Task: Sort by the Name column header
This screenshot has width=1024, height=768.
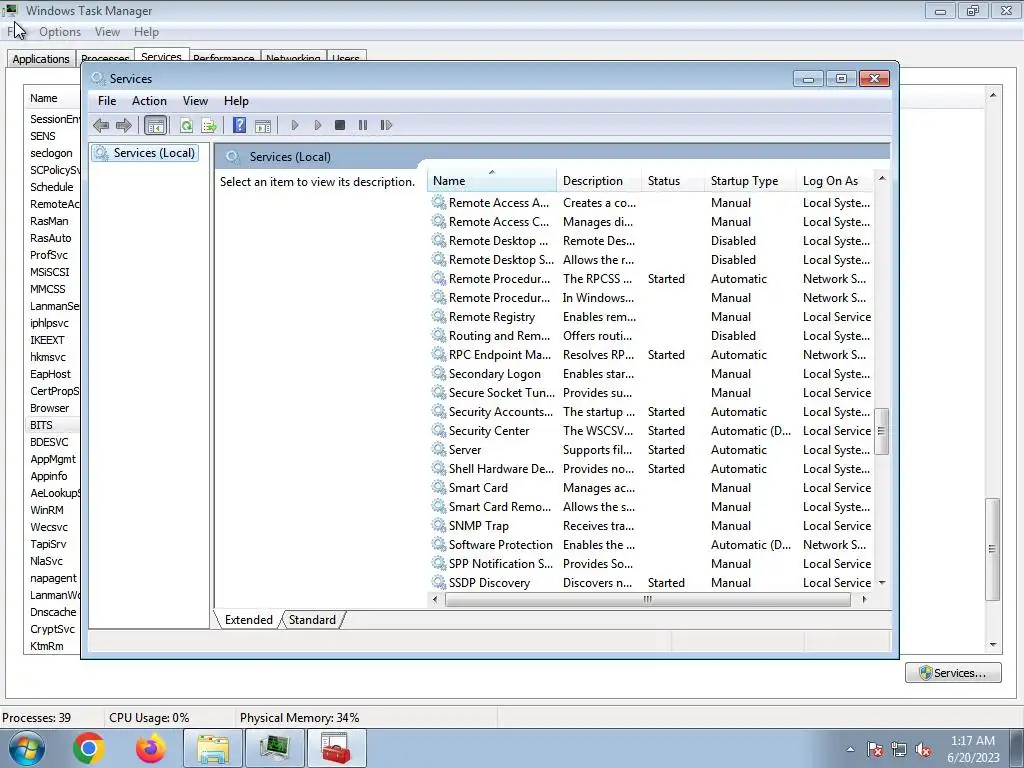Action: 492,181
